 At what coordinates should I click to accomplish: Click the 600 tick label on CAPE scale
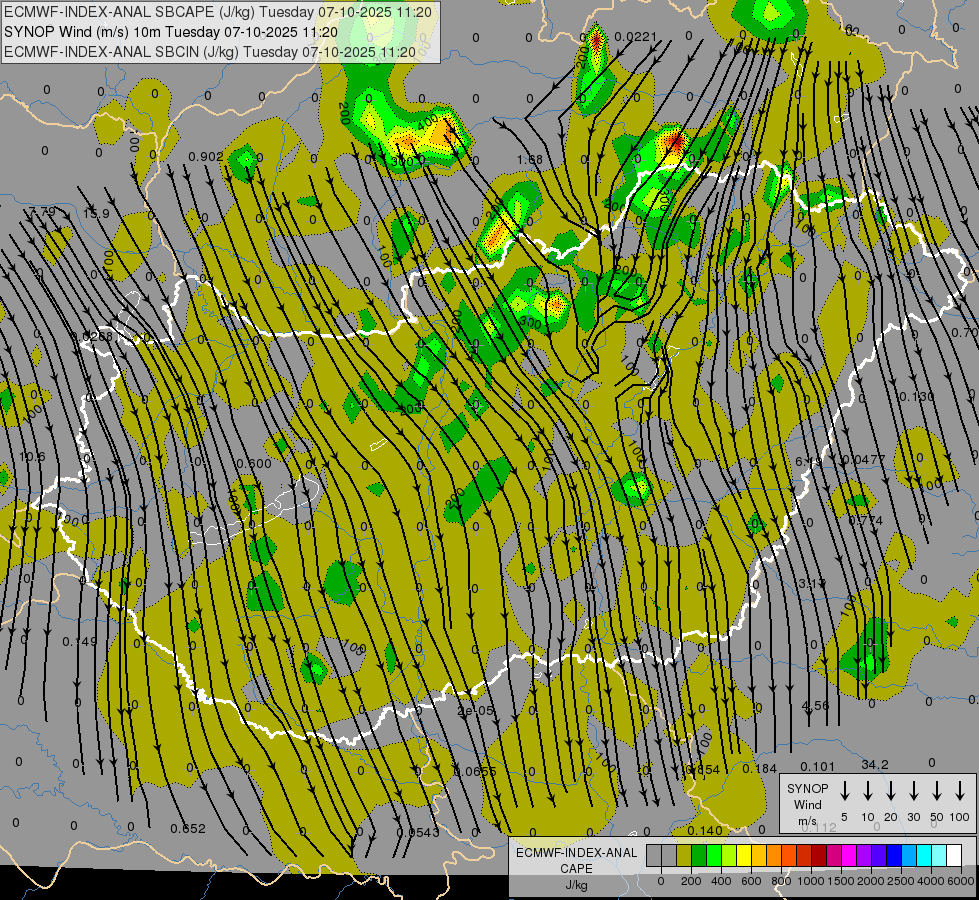(x=751, y=881)
